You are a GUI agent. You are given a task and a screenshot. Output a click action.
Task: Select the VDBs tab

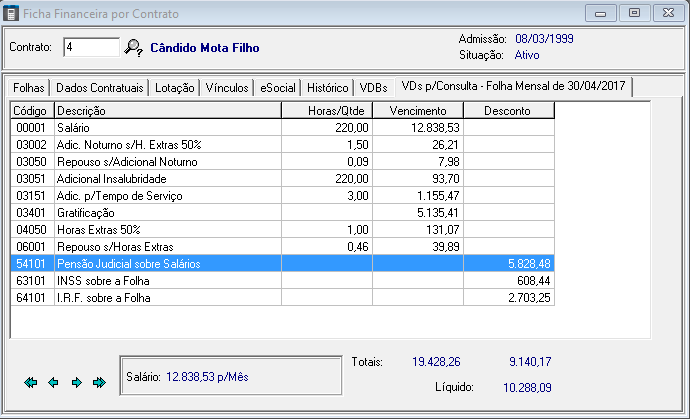click(373, 87)
